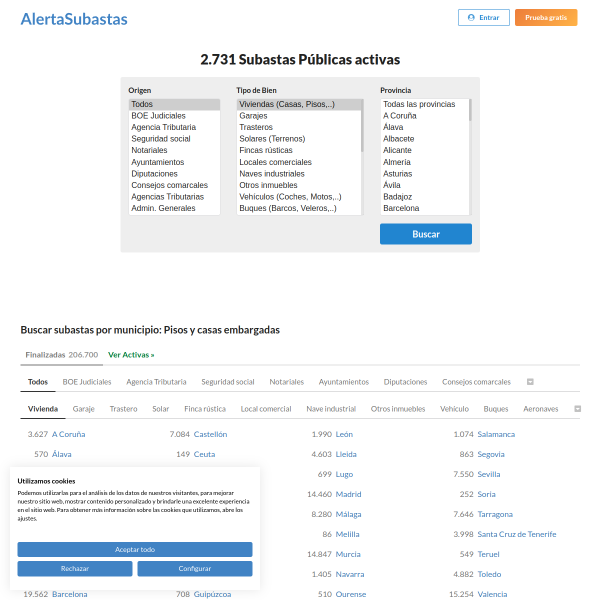Switch to Ayuntamientos origin tab

pyautogui.click(x=344, y=382)
